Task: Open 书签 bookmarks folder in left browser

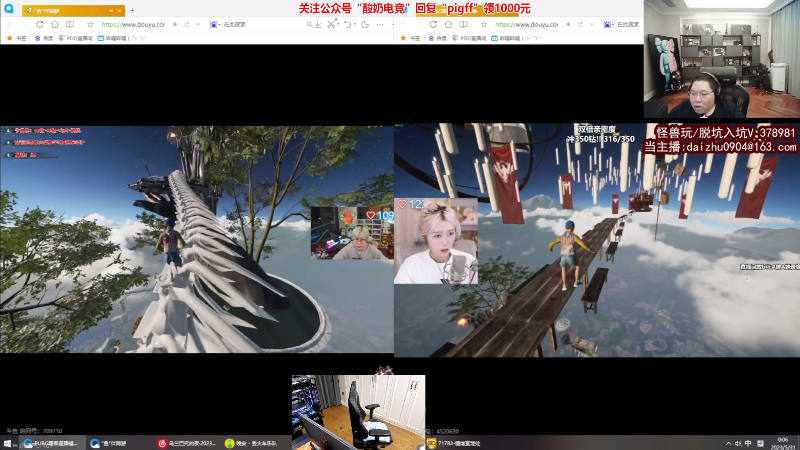Action: pos(16,38)
